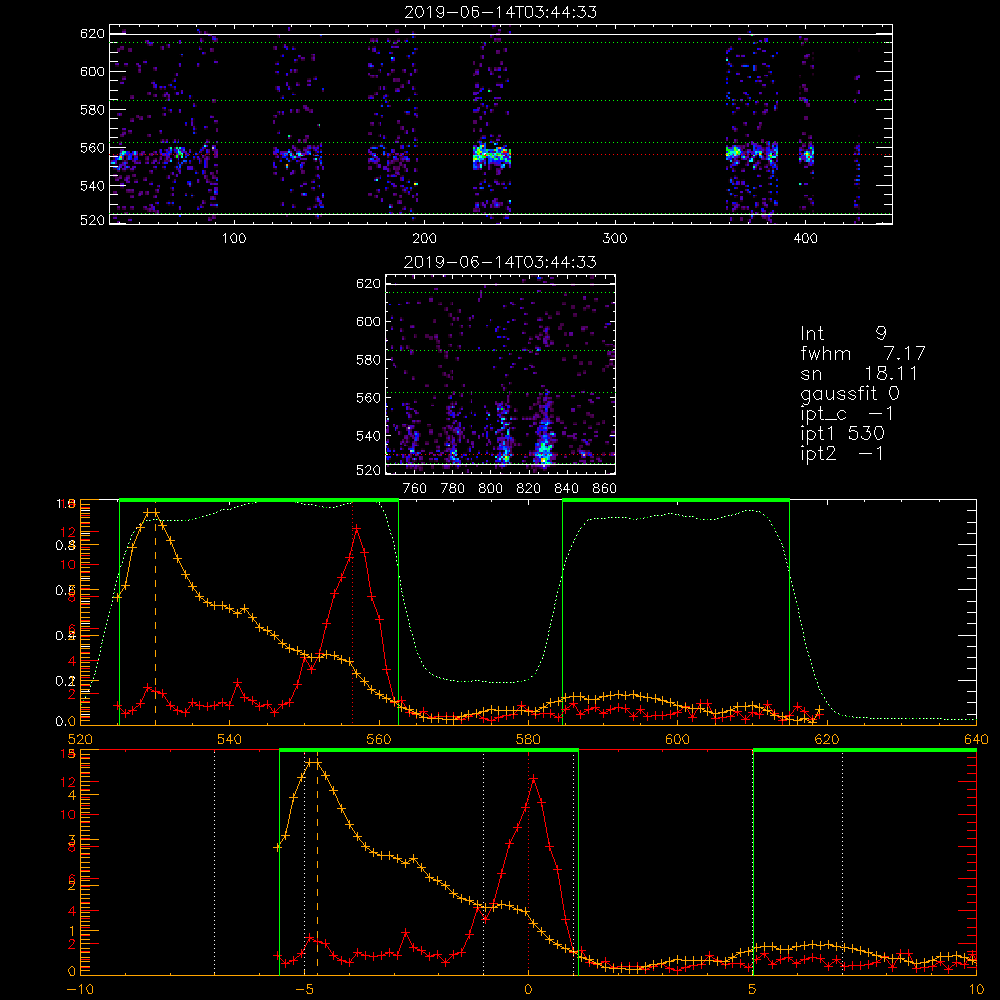1000x1000 pixels.
Task: Select the 'ipt2 -1' readout line
Action: point(842,453)
